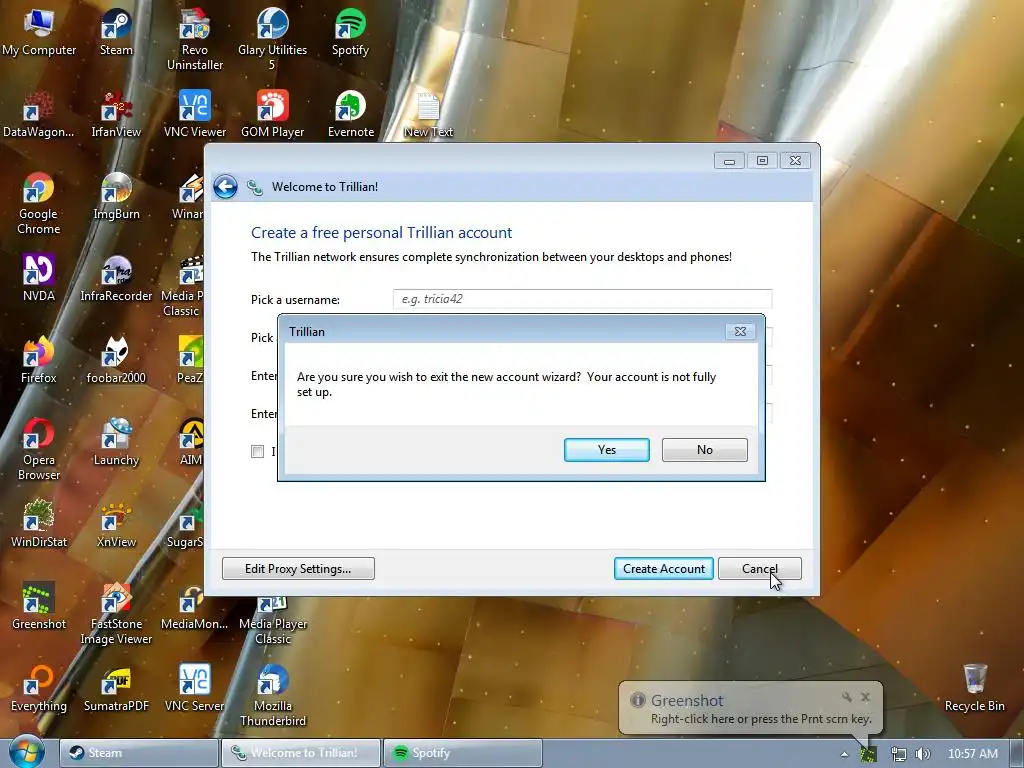
Task: Open volume speaker tray icon
Action: tap(923, 754)
